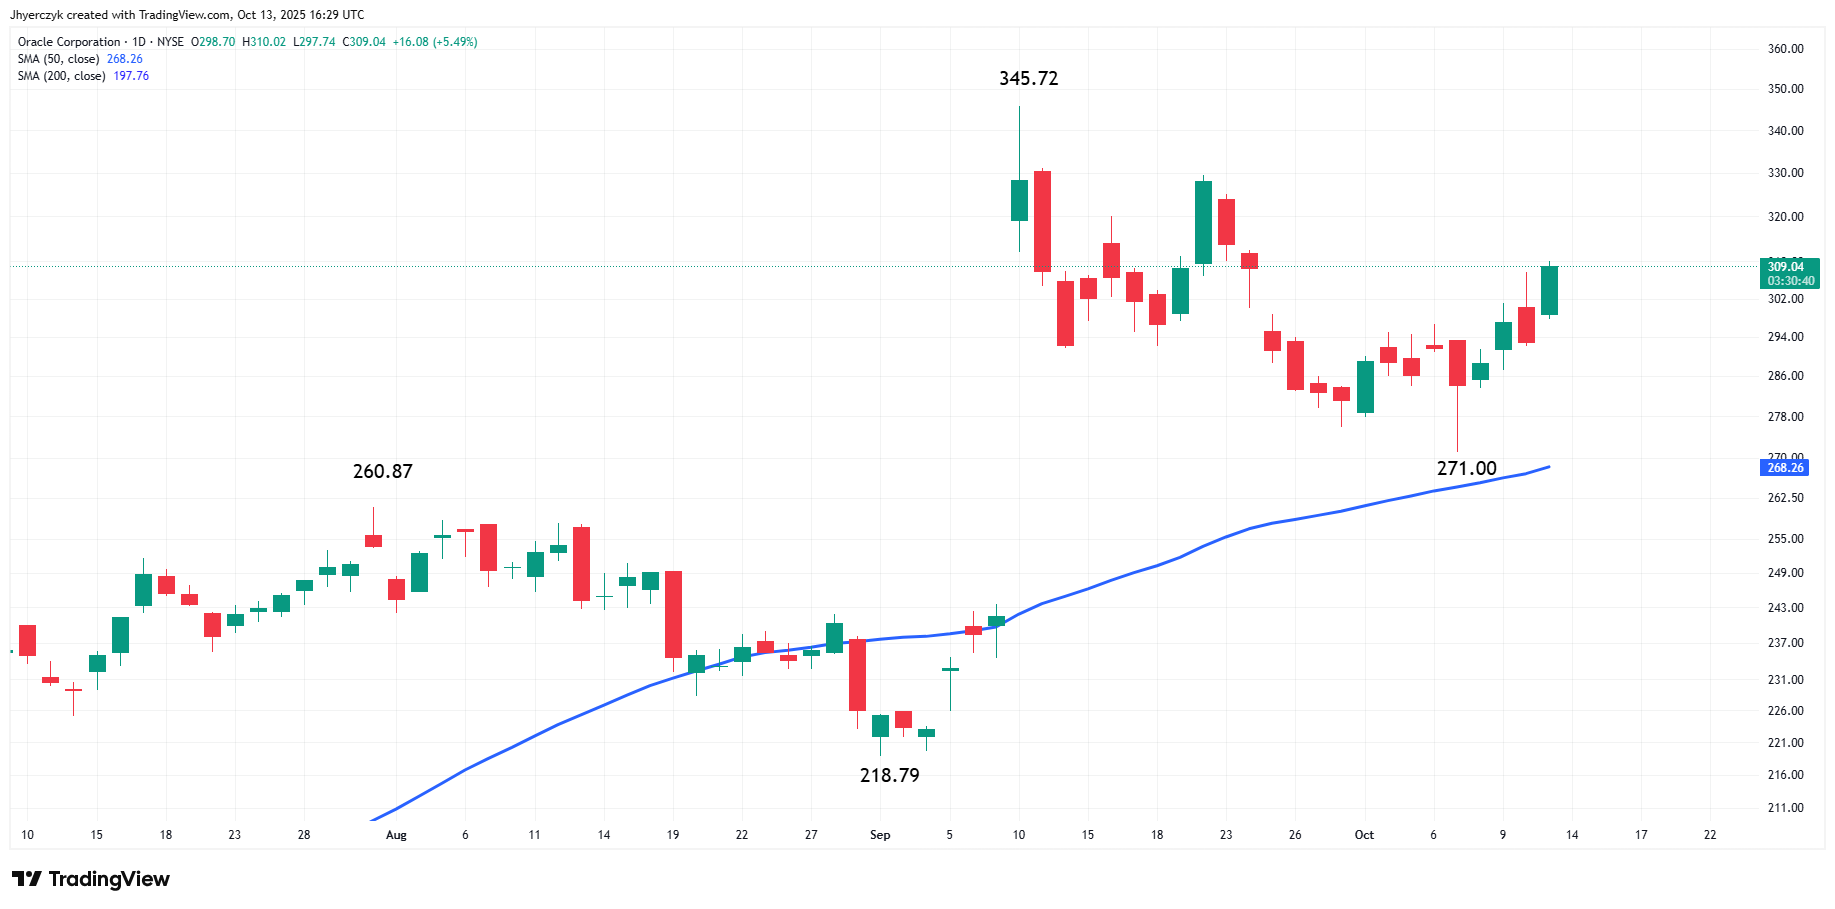Click the 260.87 price annotation

point(382,471)
